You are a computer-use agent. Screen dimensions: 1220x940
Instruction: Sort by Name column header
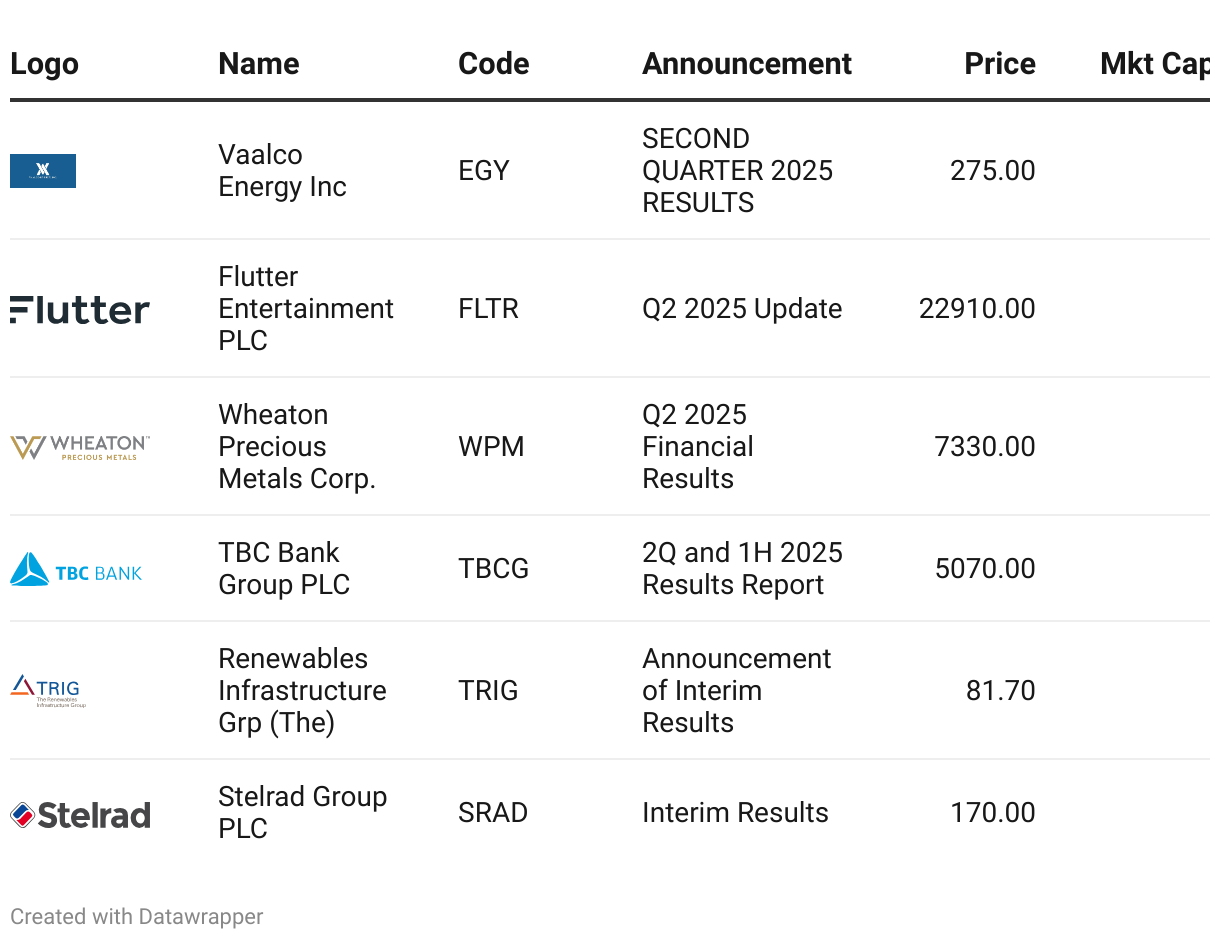[x=259, y=64]
